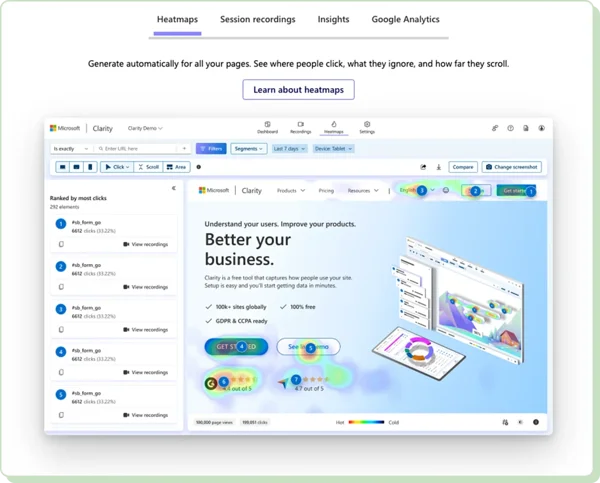The width and height of the screenshot is (600, 483).
Task: Copy selector in rank 5 card
Action: tap(61, 415)
